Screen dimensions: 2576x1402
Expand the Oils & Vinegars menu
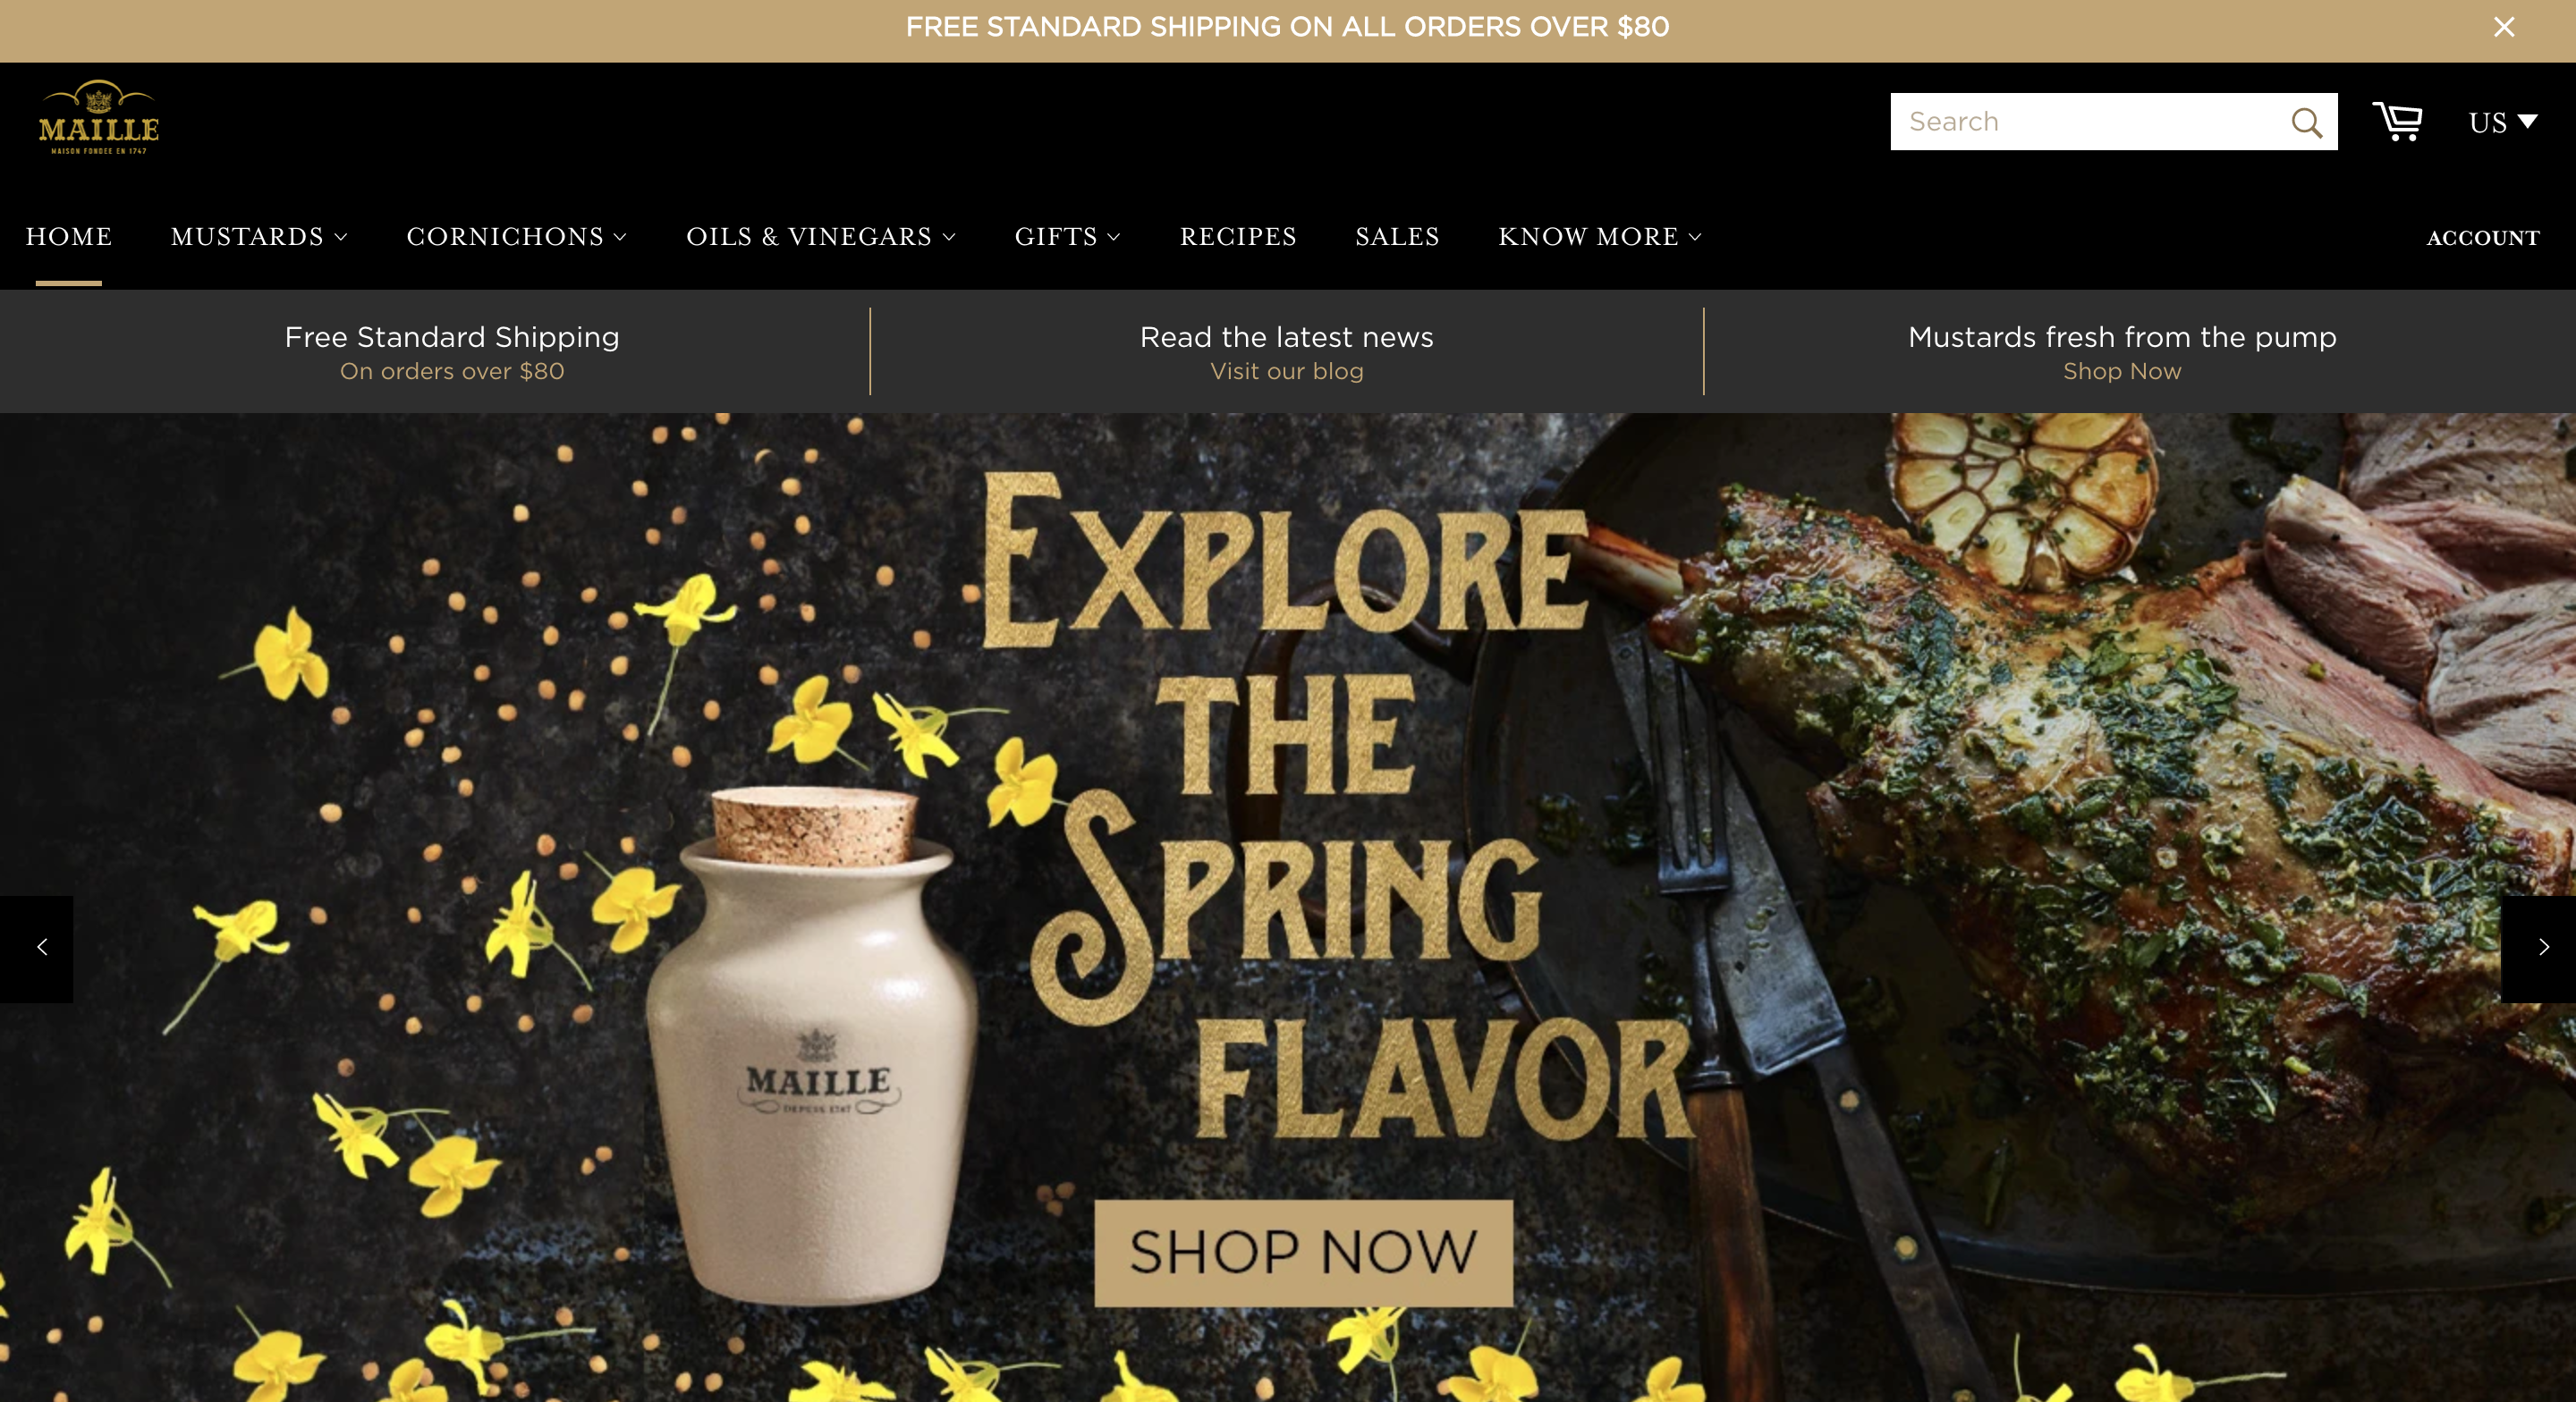coord(821,237)
